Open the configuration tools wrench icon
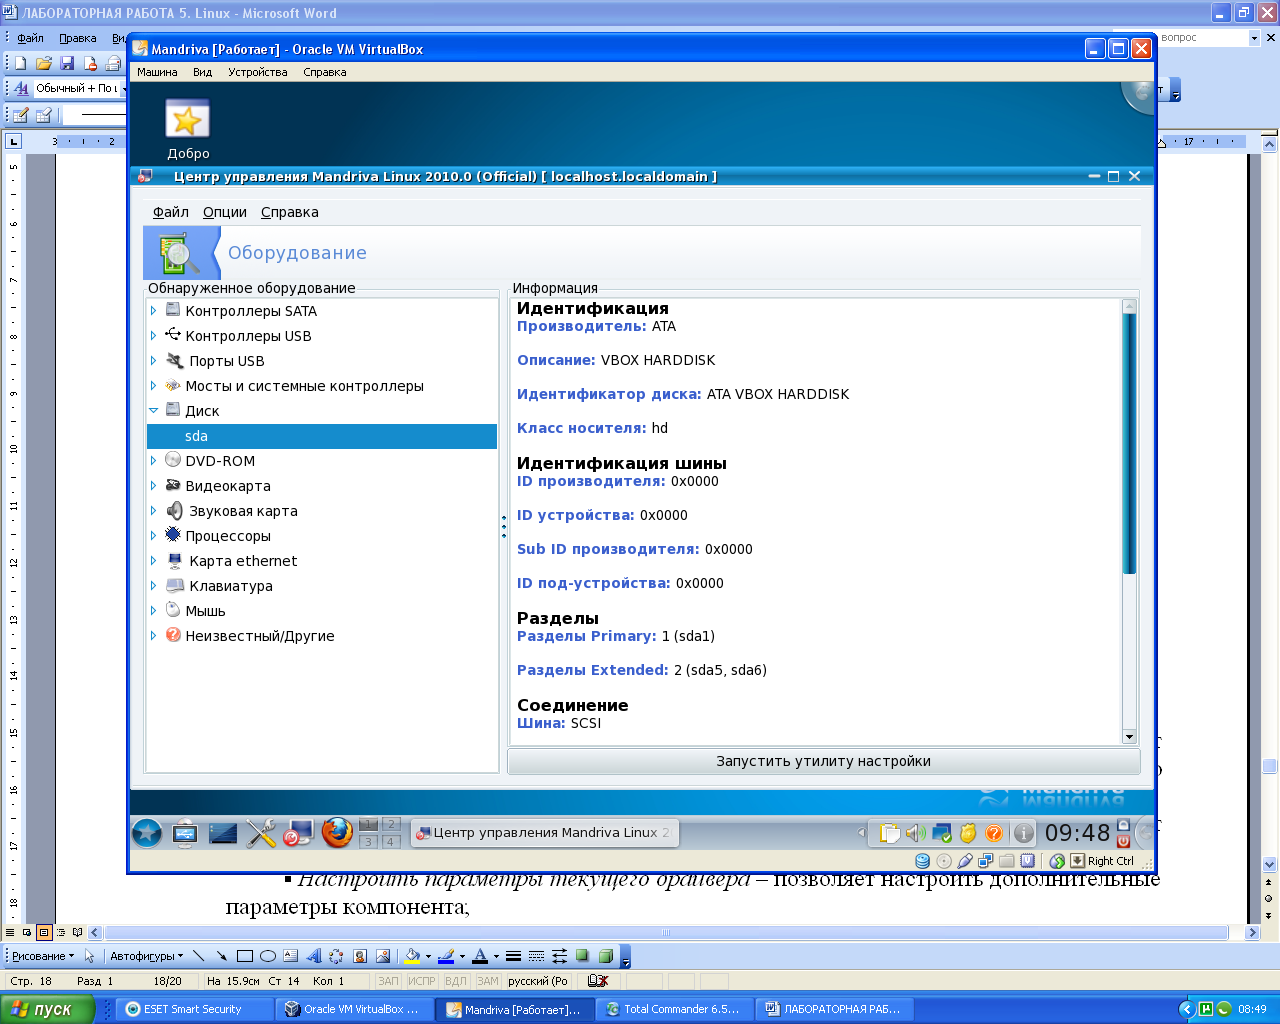 [x=261, y=832]
